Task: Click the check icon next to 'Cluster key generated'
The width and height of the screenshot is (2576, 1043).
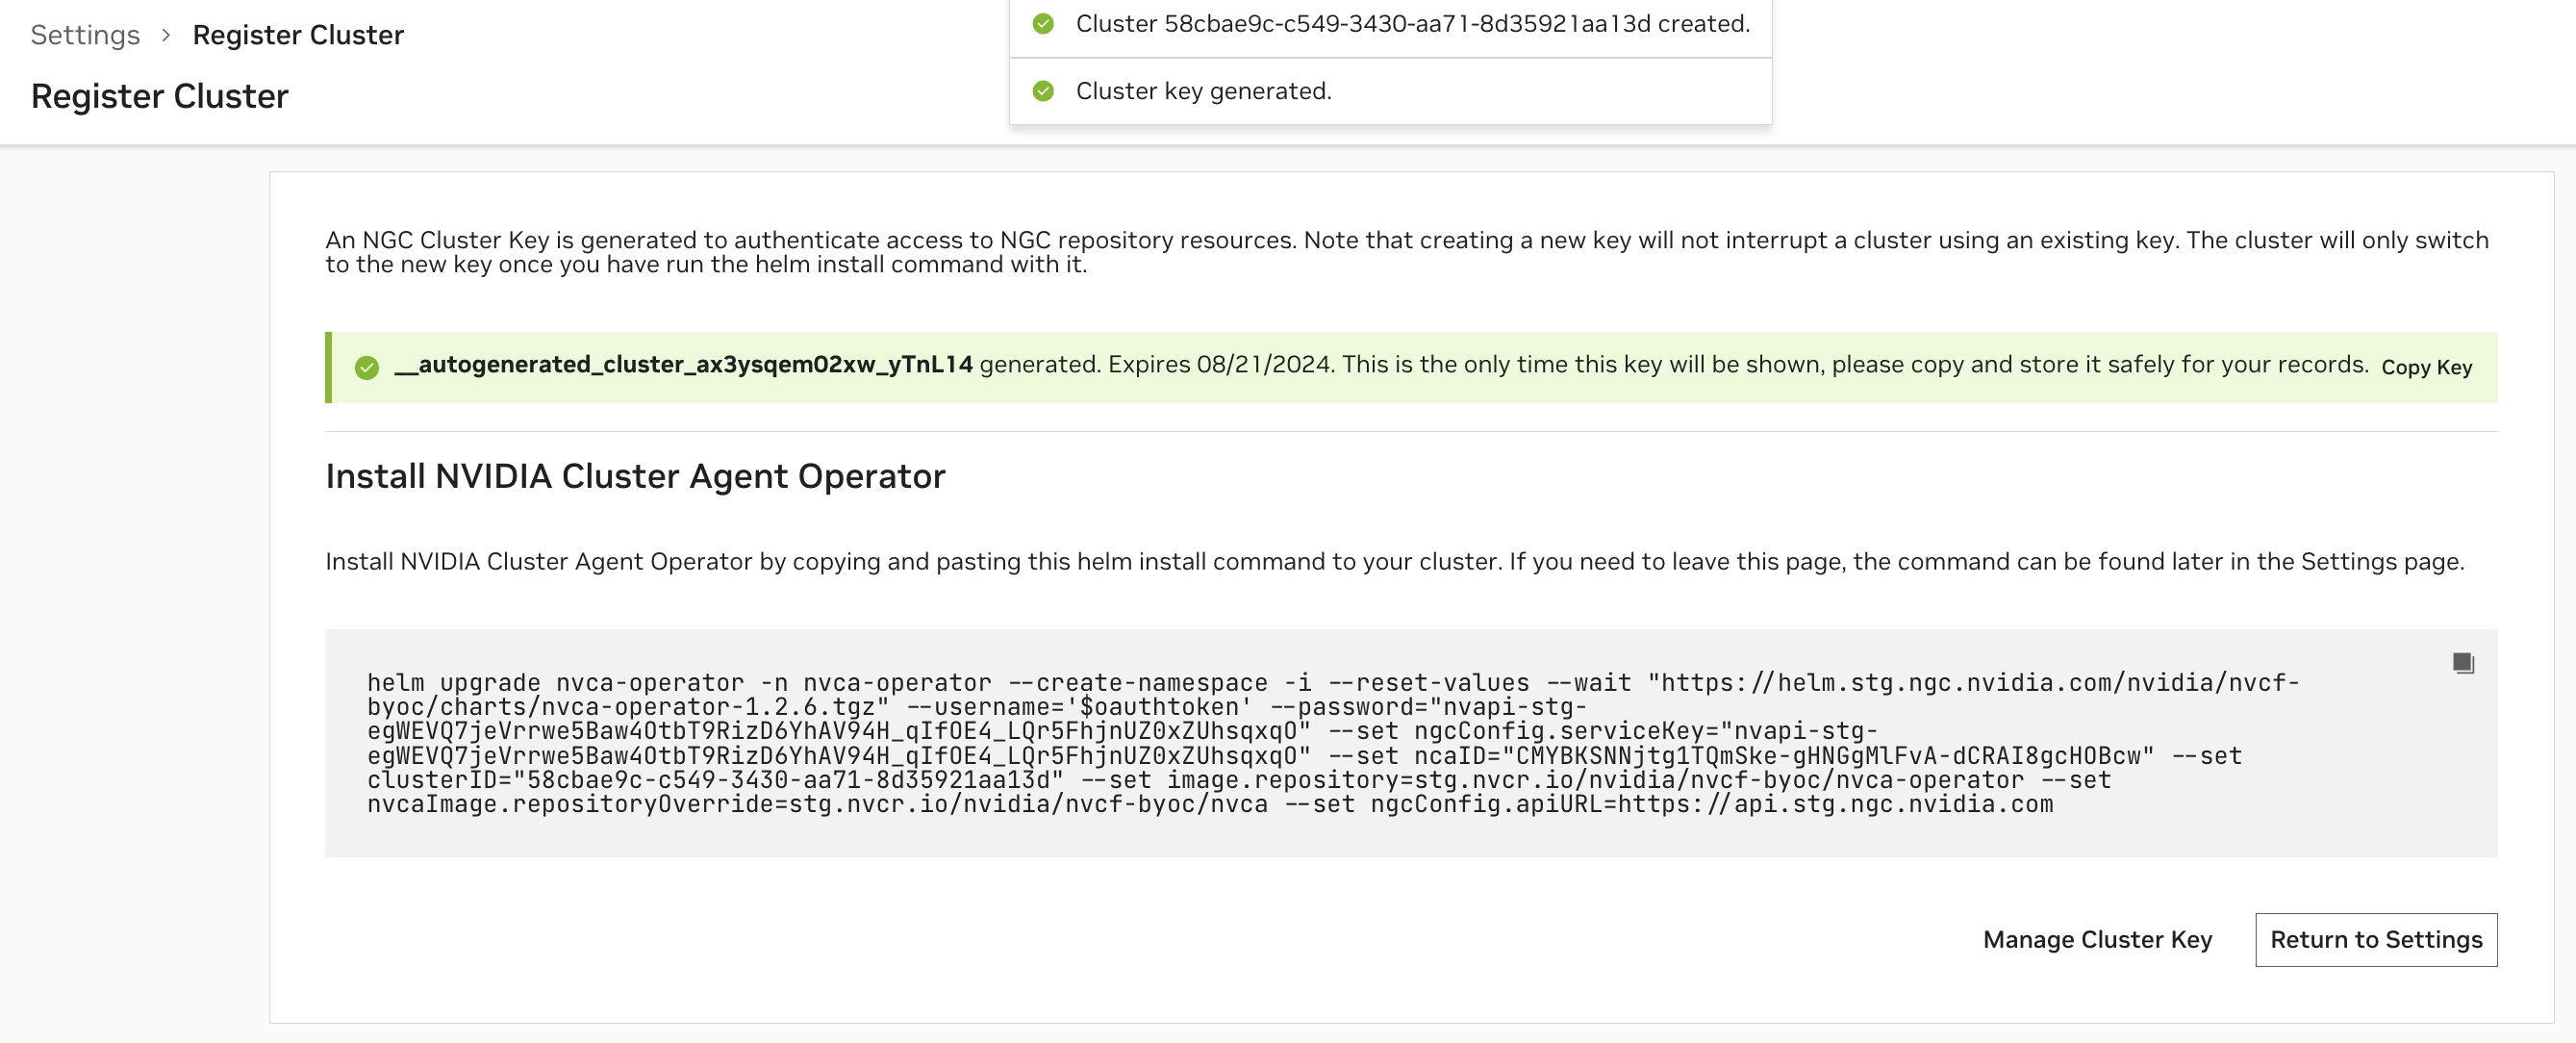Action: (1044, 91)
